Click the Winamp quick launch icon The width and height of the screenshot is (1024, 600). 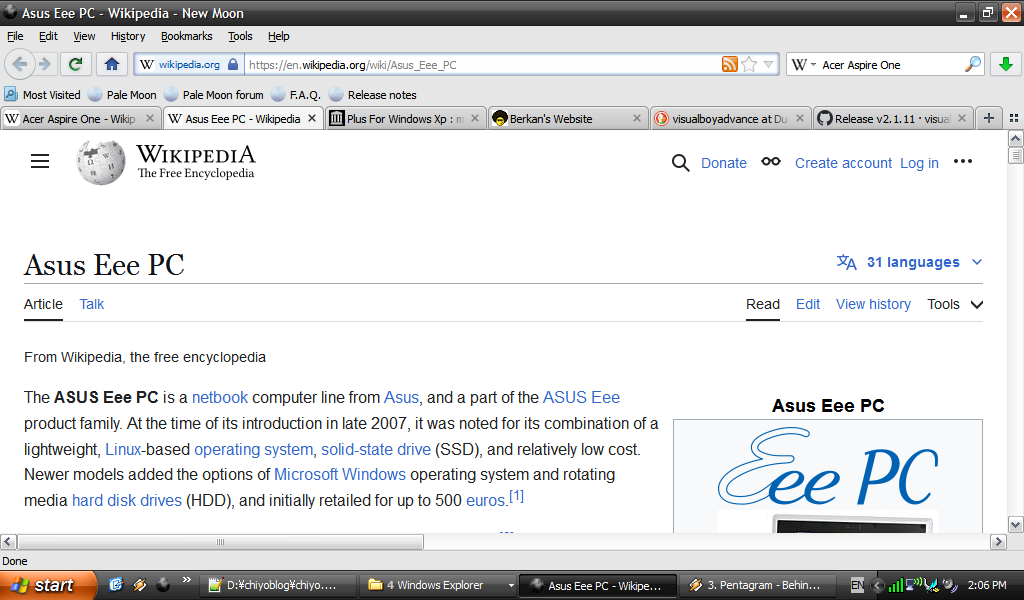(139, 584)
